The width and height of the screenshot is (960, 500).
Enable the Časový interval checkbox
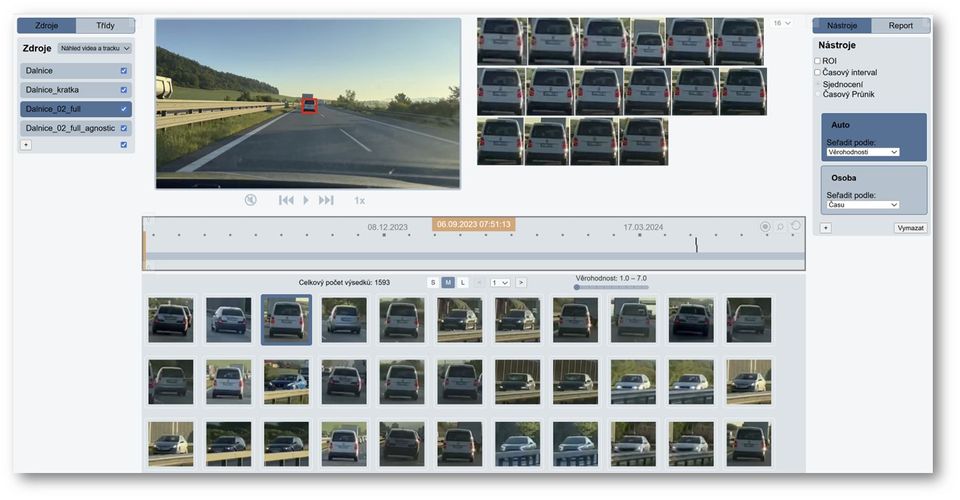point(817,72)
